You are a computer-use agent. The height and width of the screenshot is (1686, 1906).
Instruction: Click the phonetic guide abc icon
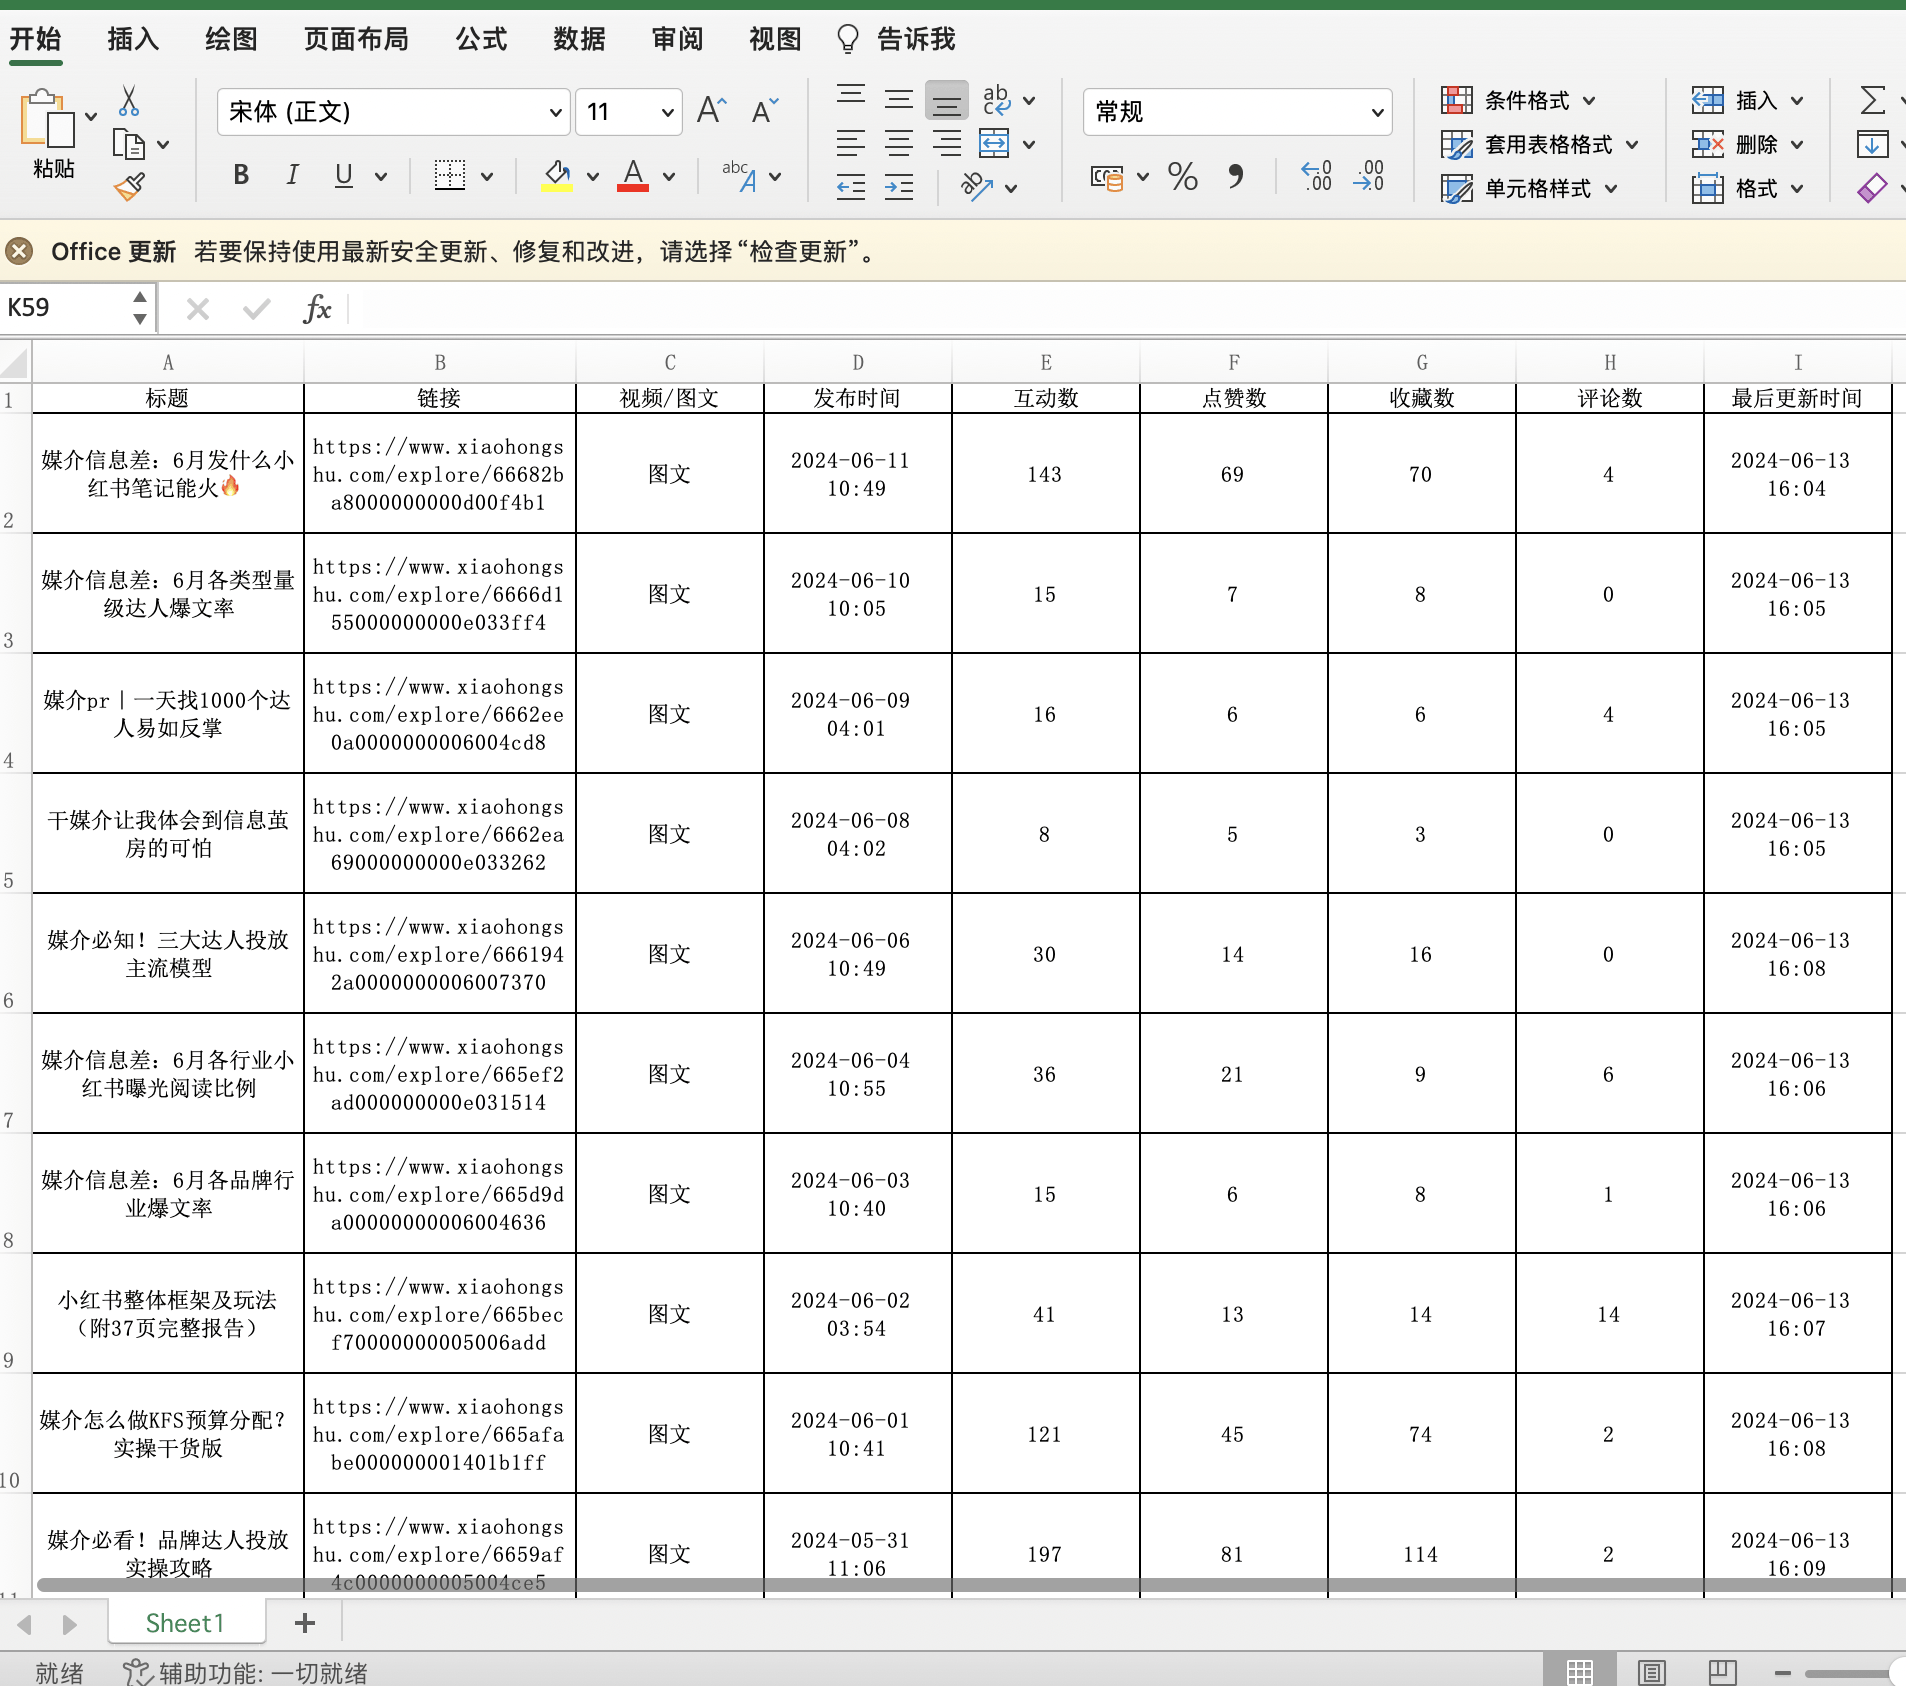click(x=739, y=175)
